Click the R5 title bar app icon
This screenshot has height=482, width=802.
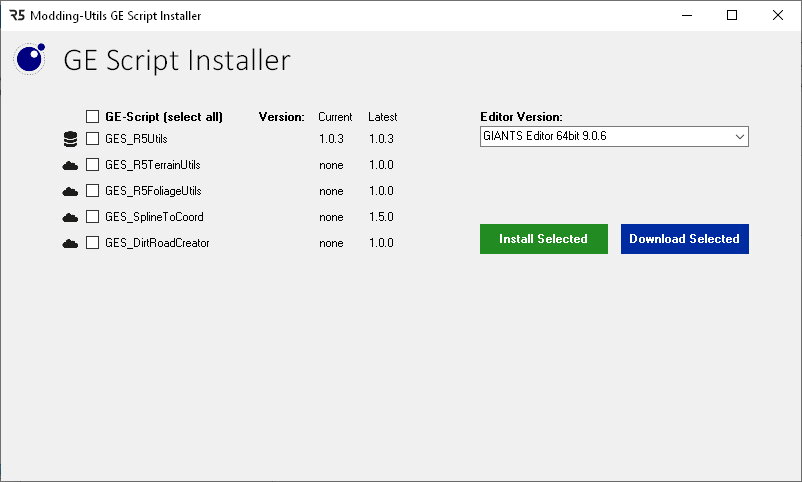pos(16,15)
